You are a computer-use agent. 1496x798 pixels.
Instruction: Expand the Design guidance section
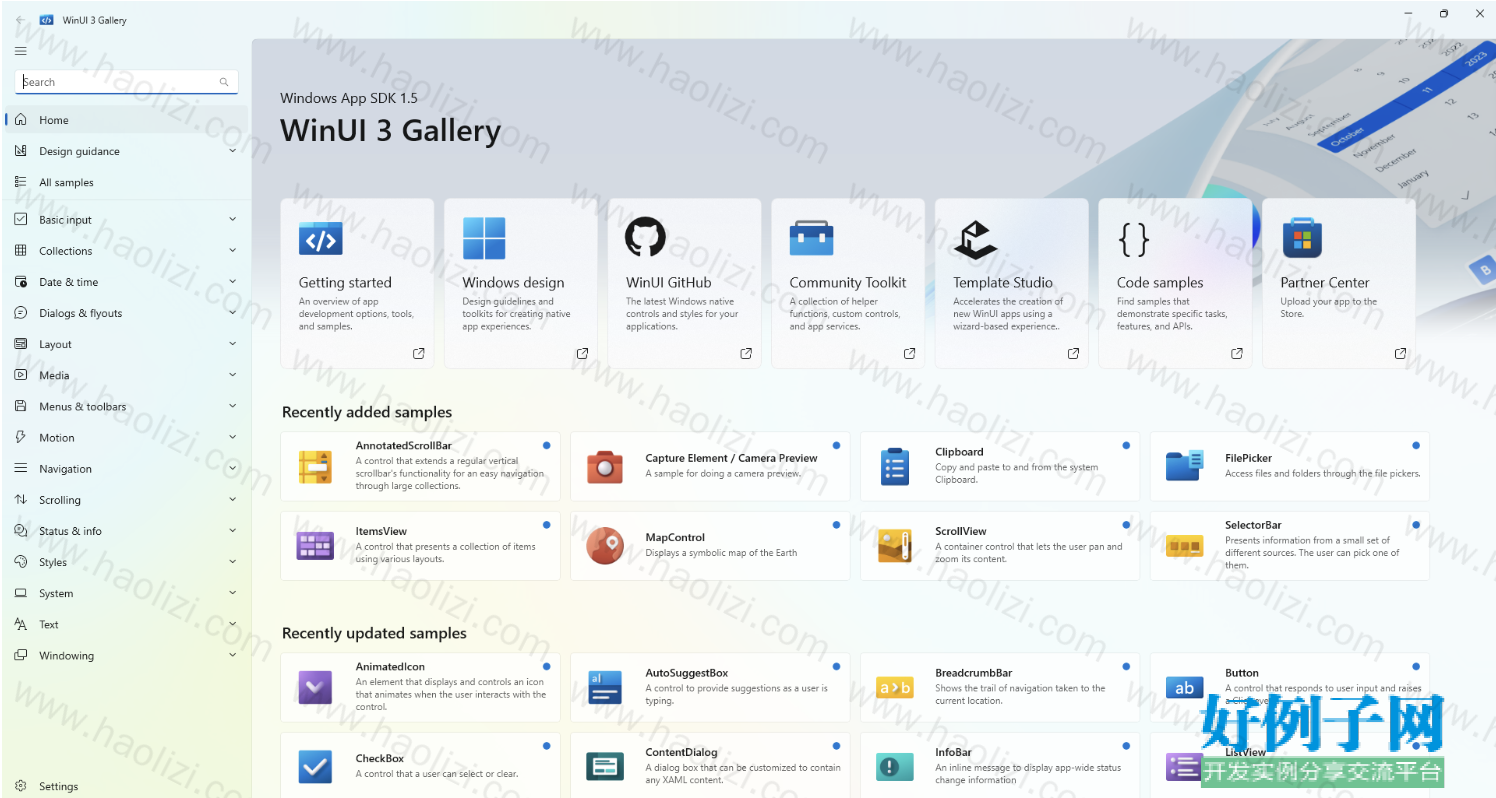(126, 151)
